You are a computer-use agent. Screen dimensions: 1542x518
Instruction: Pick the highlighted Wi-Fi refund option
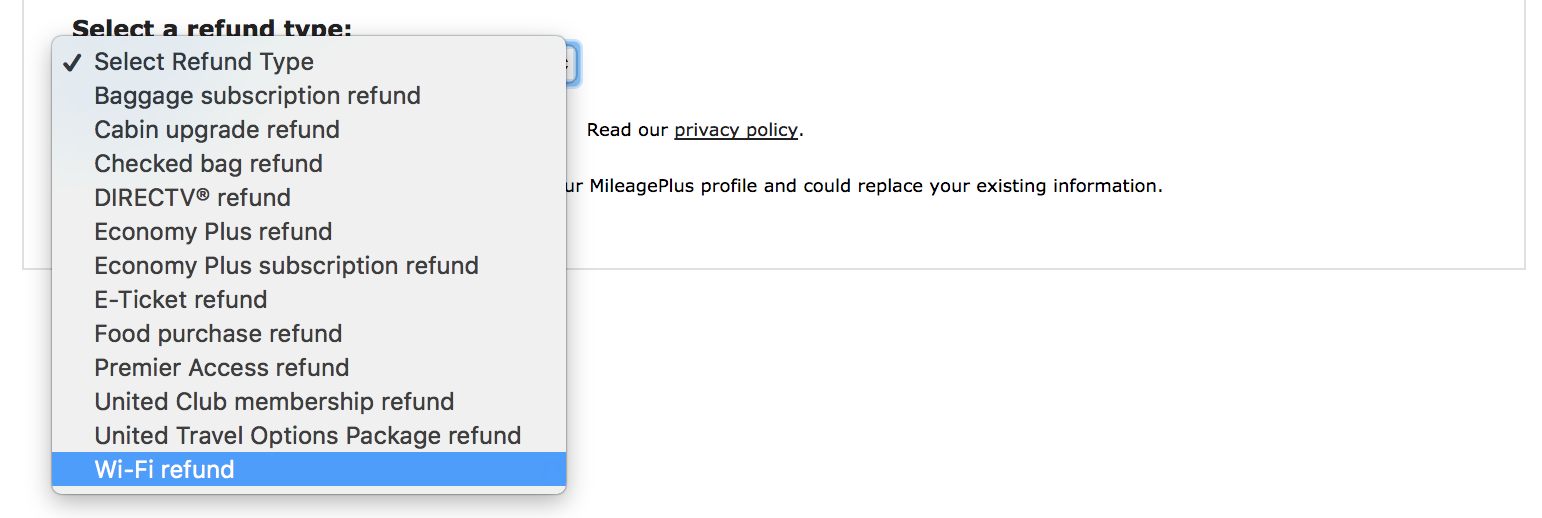coord(164,470)
